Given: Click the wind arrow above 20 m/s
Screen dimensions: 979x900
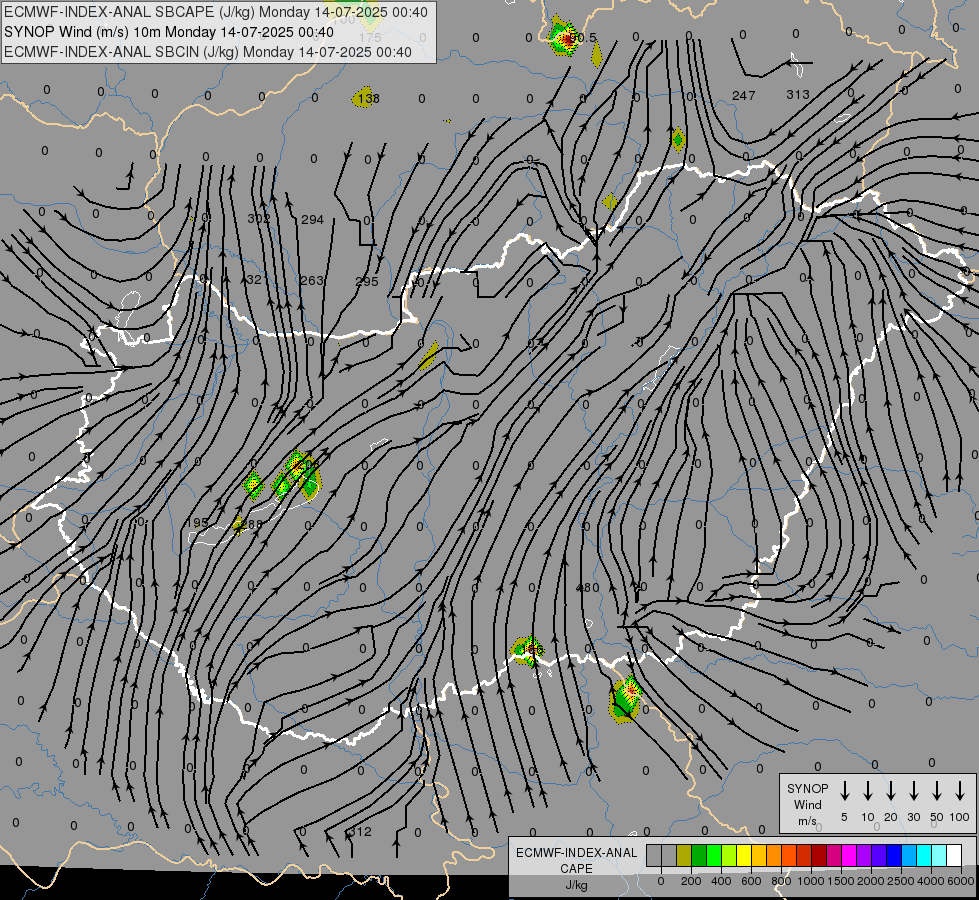Looking at the screenshot, I should click(891, 791).
